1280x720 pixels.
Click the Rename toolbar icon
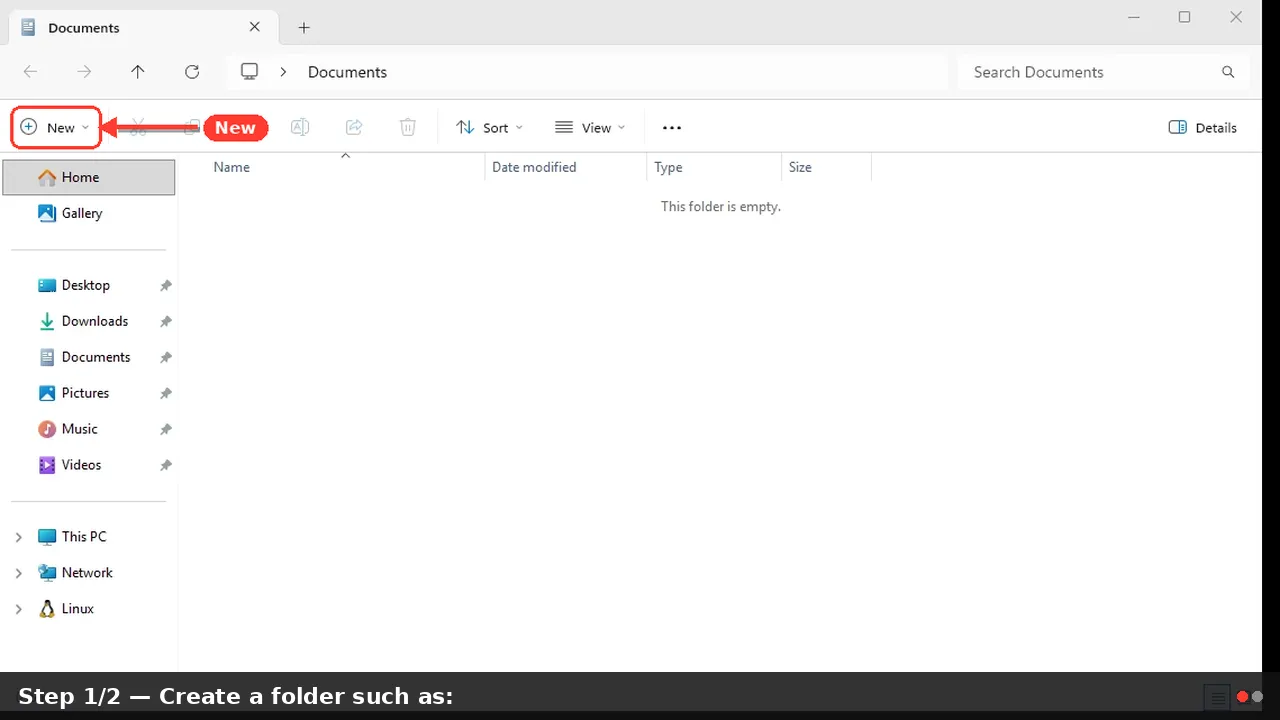click(300, 127)
